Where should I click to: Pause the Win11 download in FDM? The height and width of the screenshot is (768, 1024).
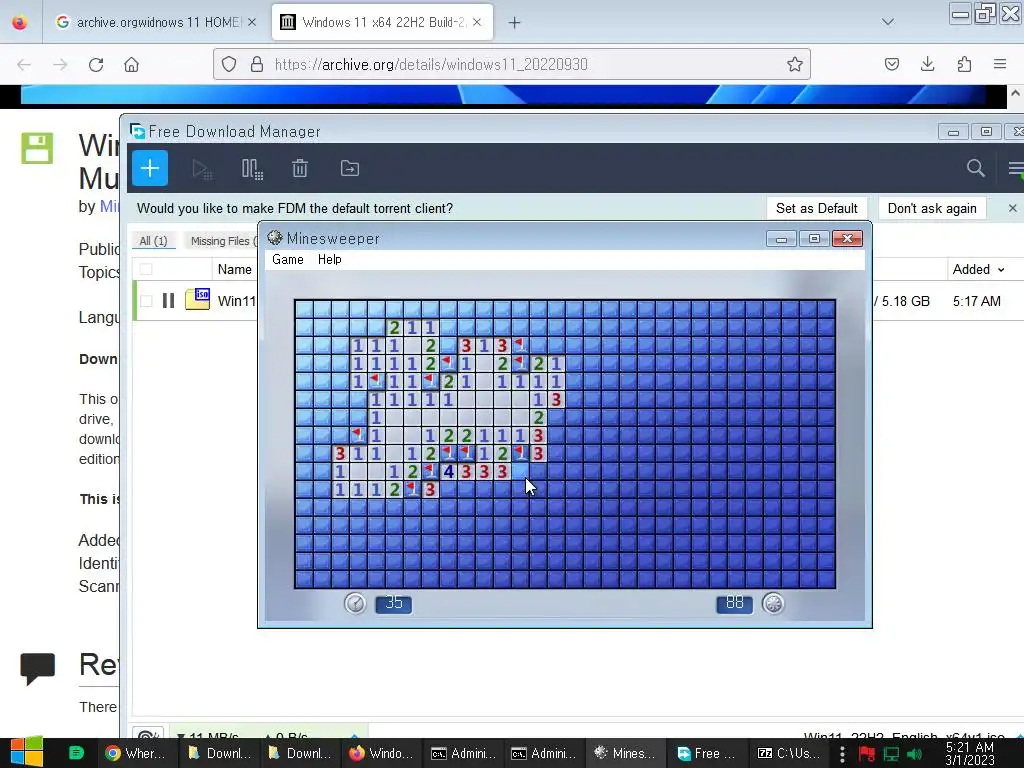pyautogui.click(x=168, y=300)
